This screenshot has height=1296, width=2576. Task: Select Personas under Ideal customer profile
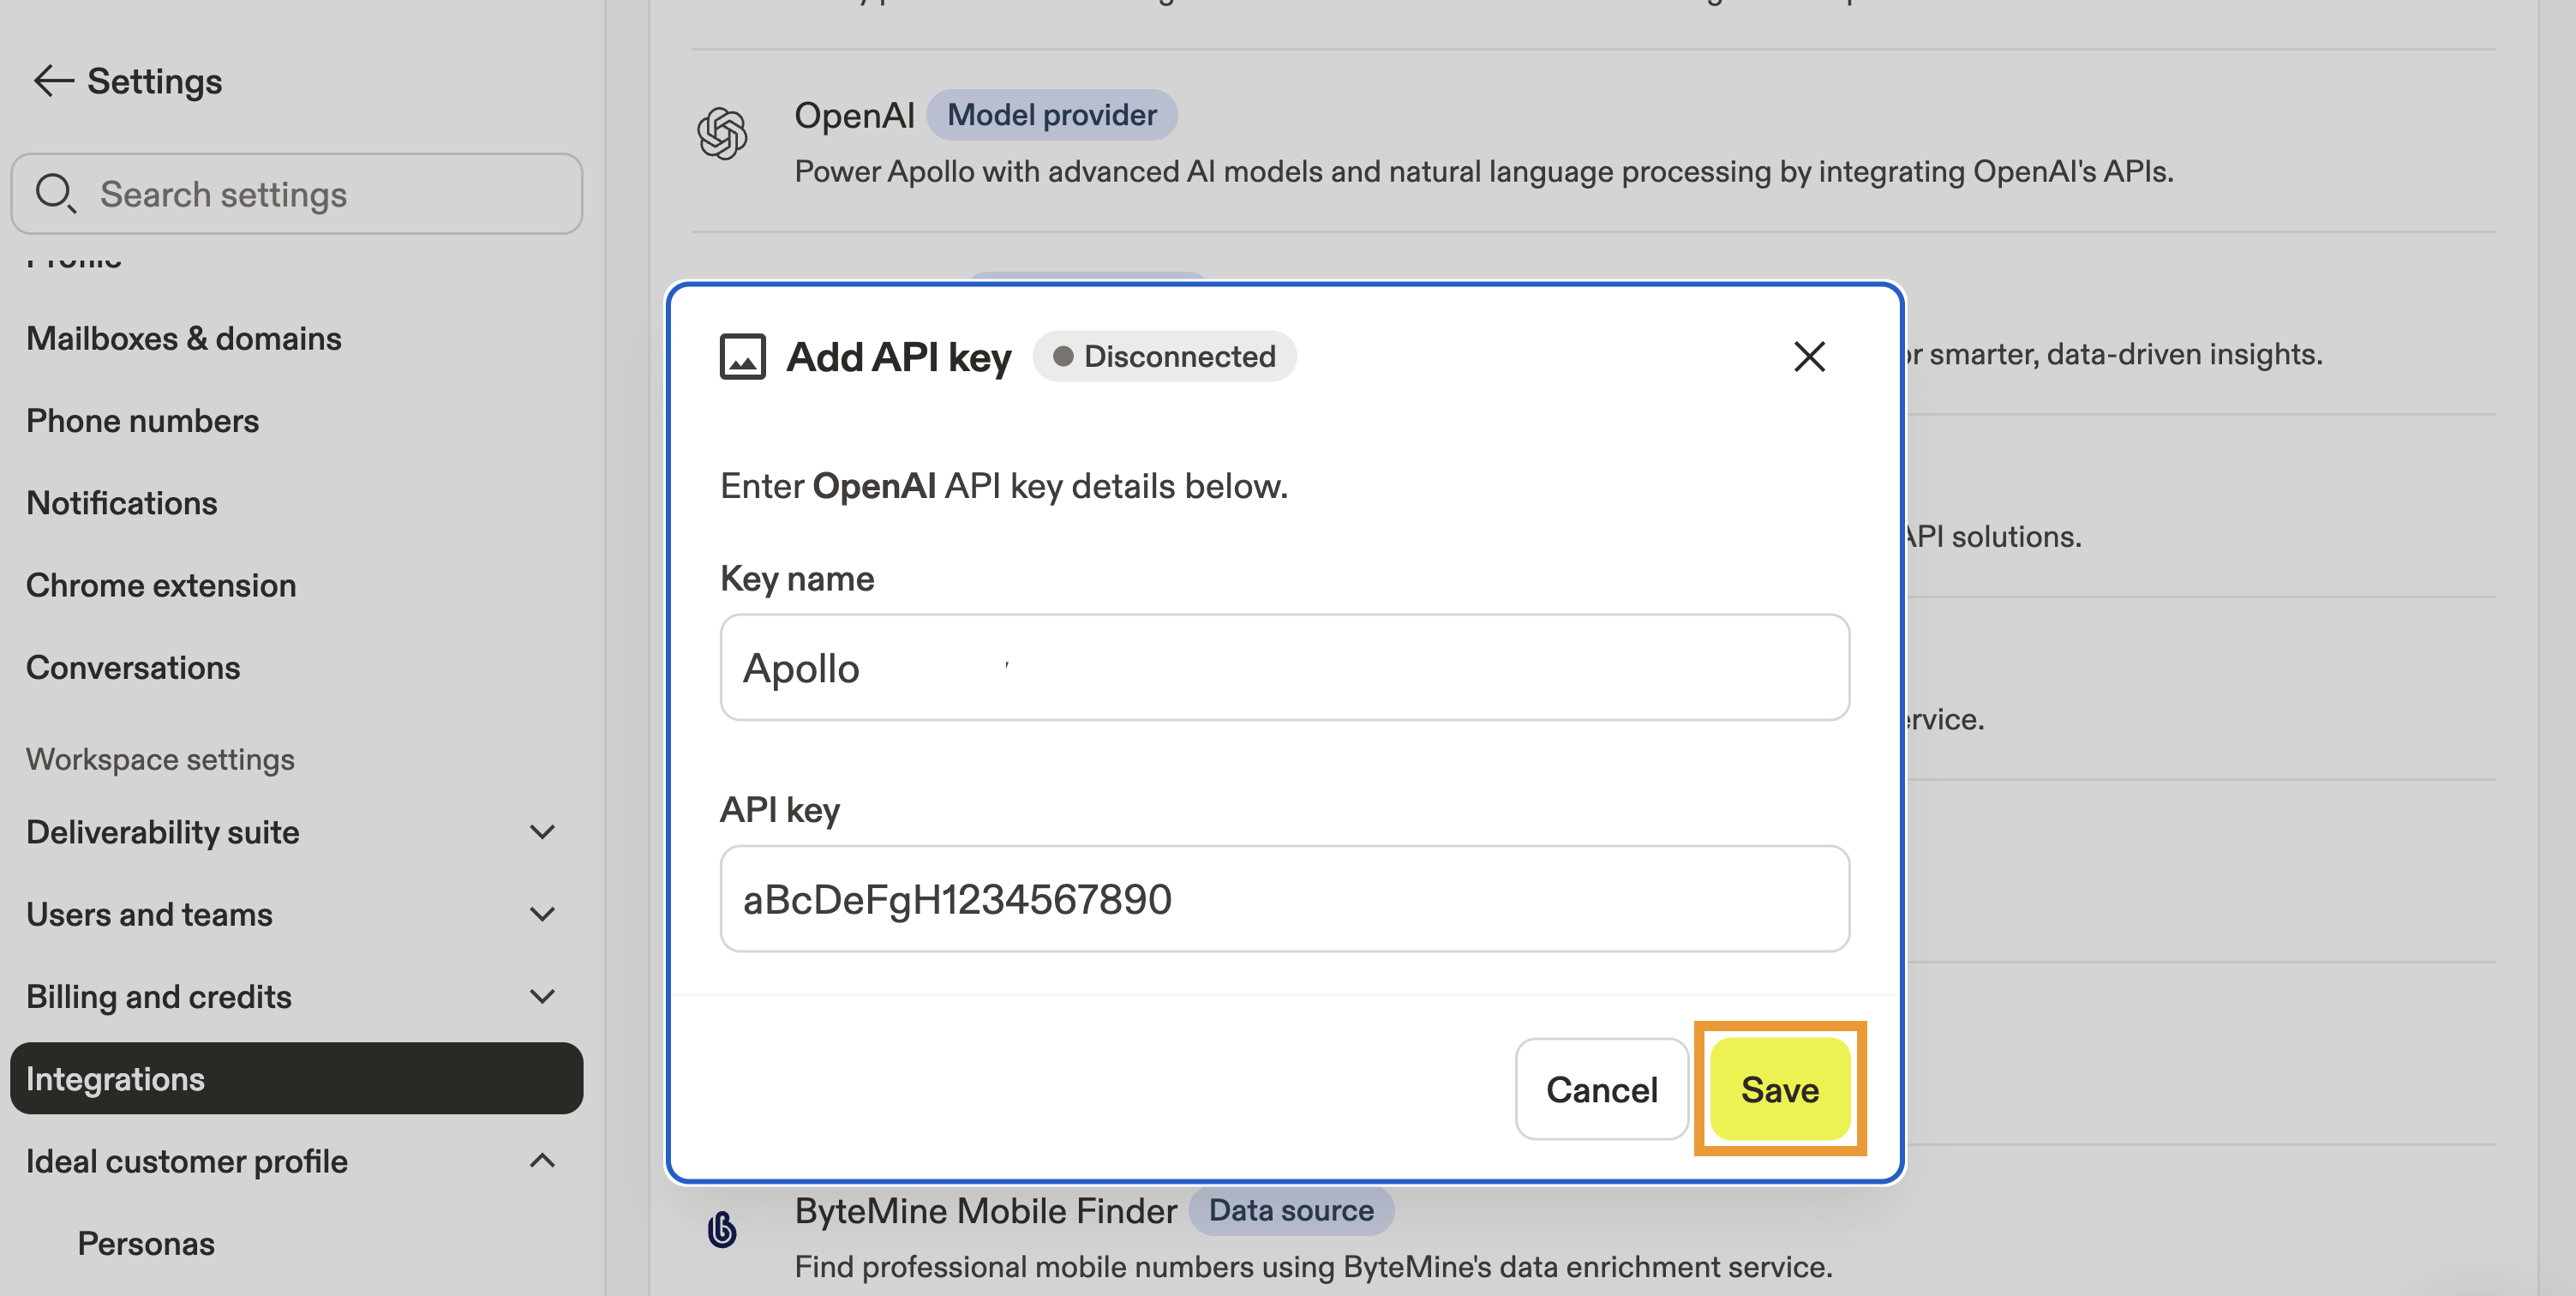146,1243
